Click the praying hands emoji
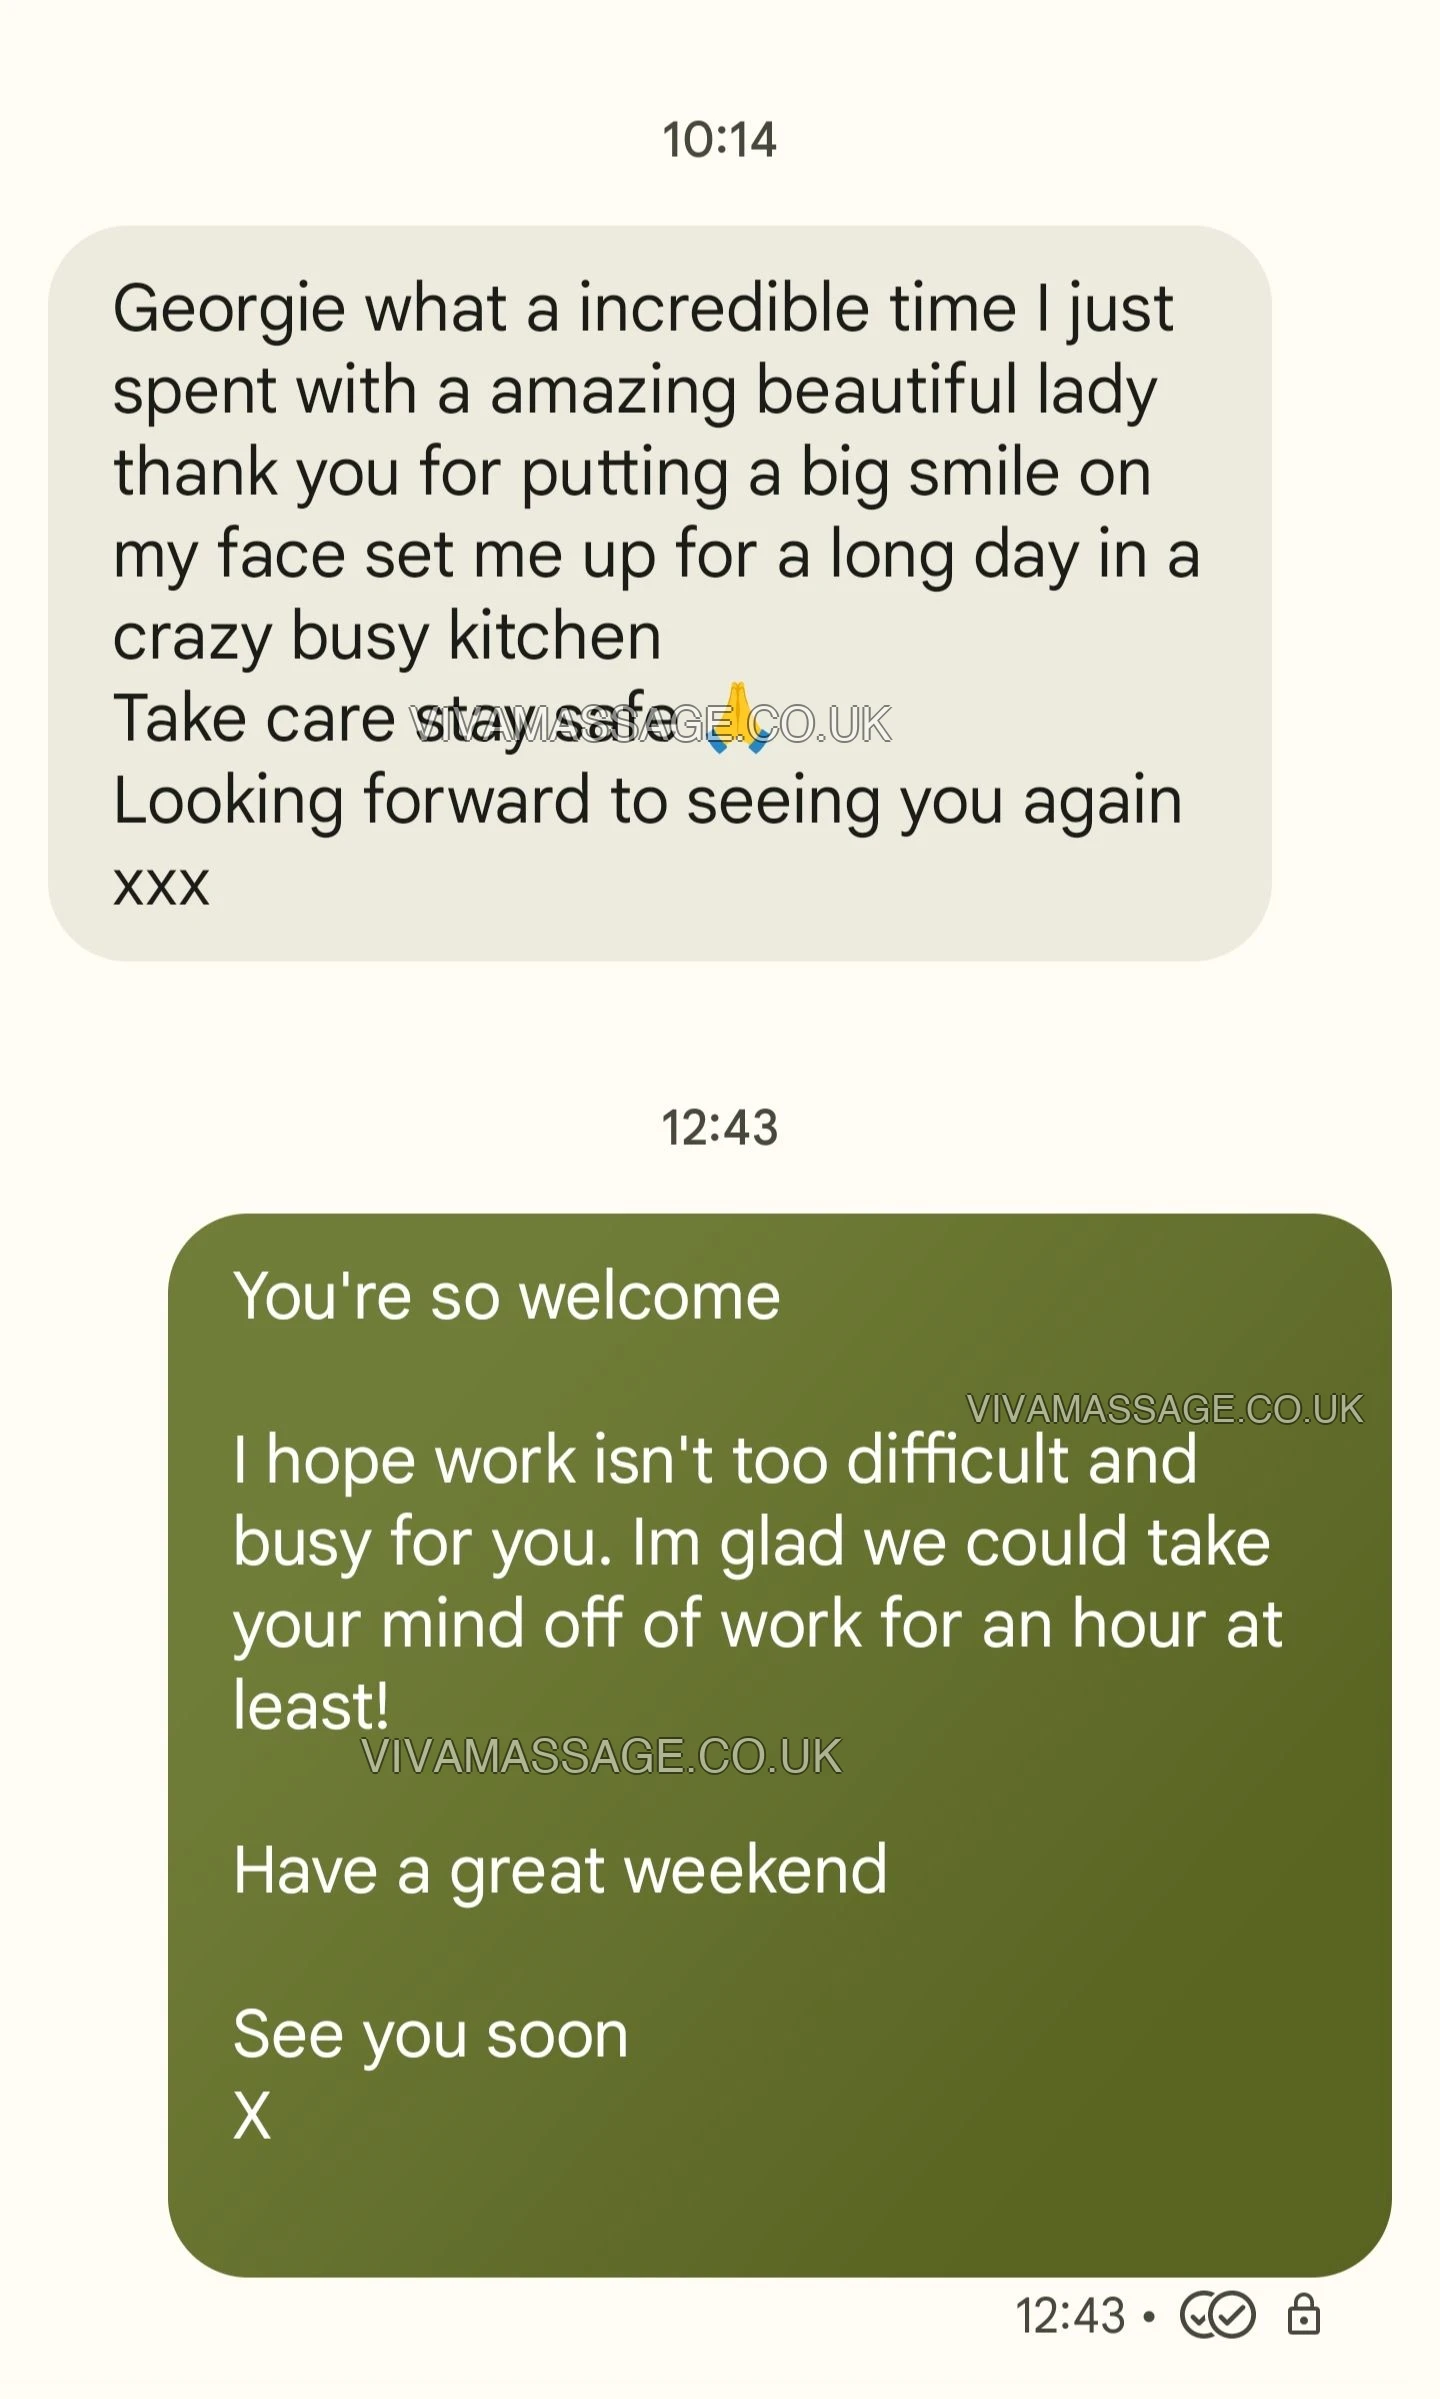The height and width of the screenshot is (2399, 1440). coord(738,717)
